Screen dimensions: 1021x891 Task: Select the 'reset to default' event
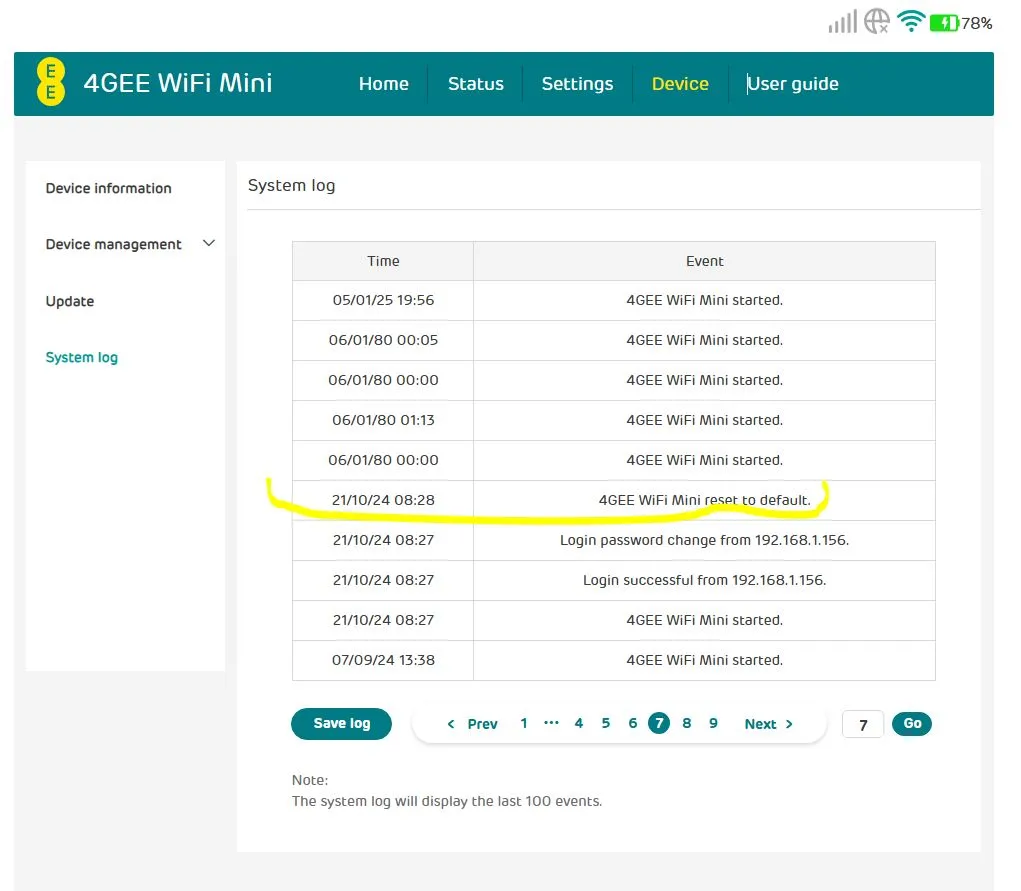[x=705, y=500]
